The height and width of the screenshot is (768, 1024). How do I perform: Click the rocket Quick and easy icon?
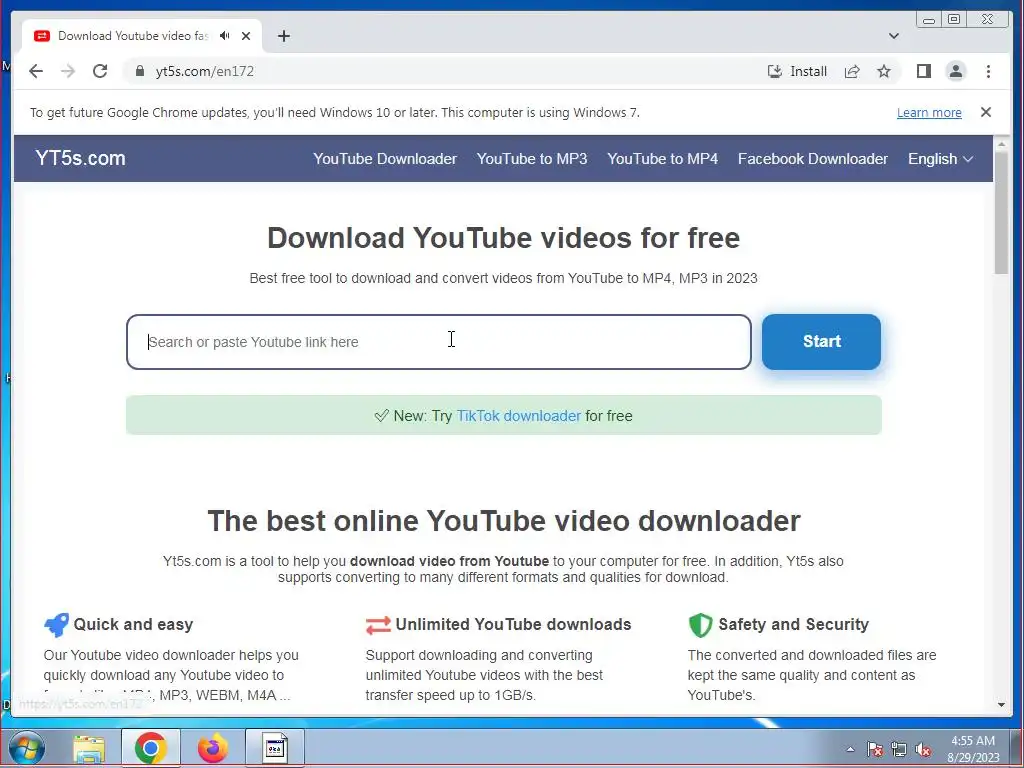[x=56, y=625]
